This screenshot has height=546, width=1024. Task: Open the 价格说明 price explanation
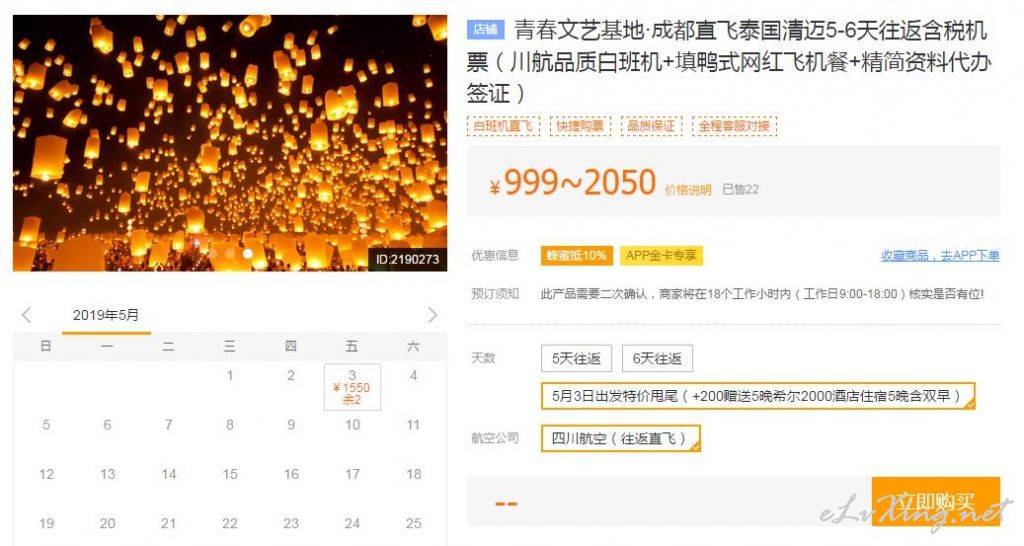click(x=688, y=190)
